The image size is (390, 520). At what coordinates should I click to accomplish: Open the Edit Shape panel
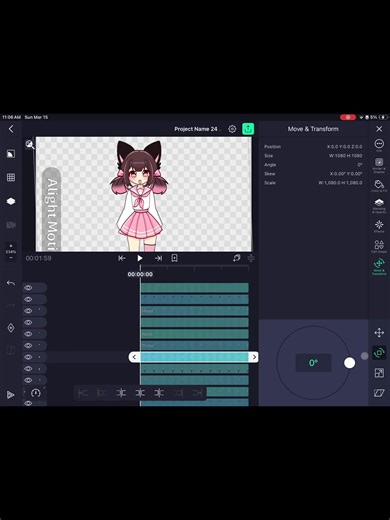[x=379, y=246]
